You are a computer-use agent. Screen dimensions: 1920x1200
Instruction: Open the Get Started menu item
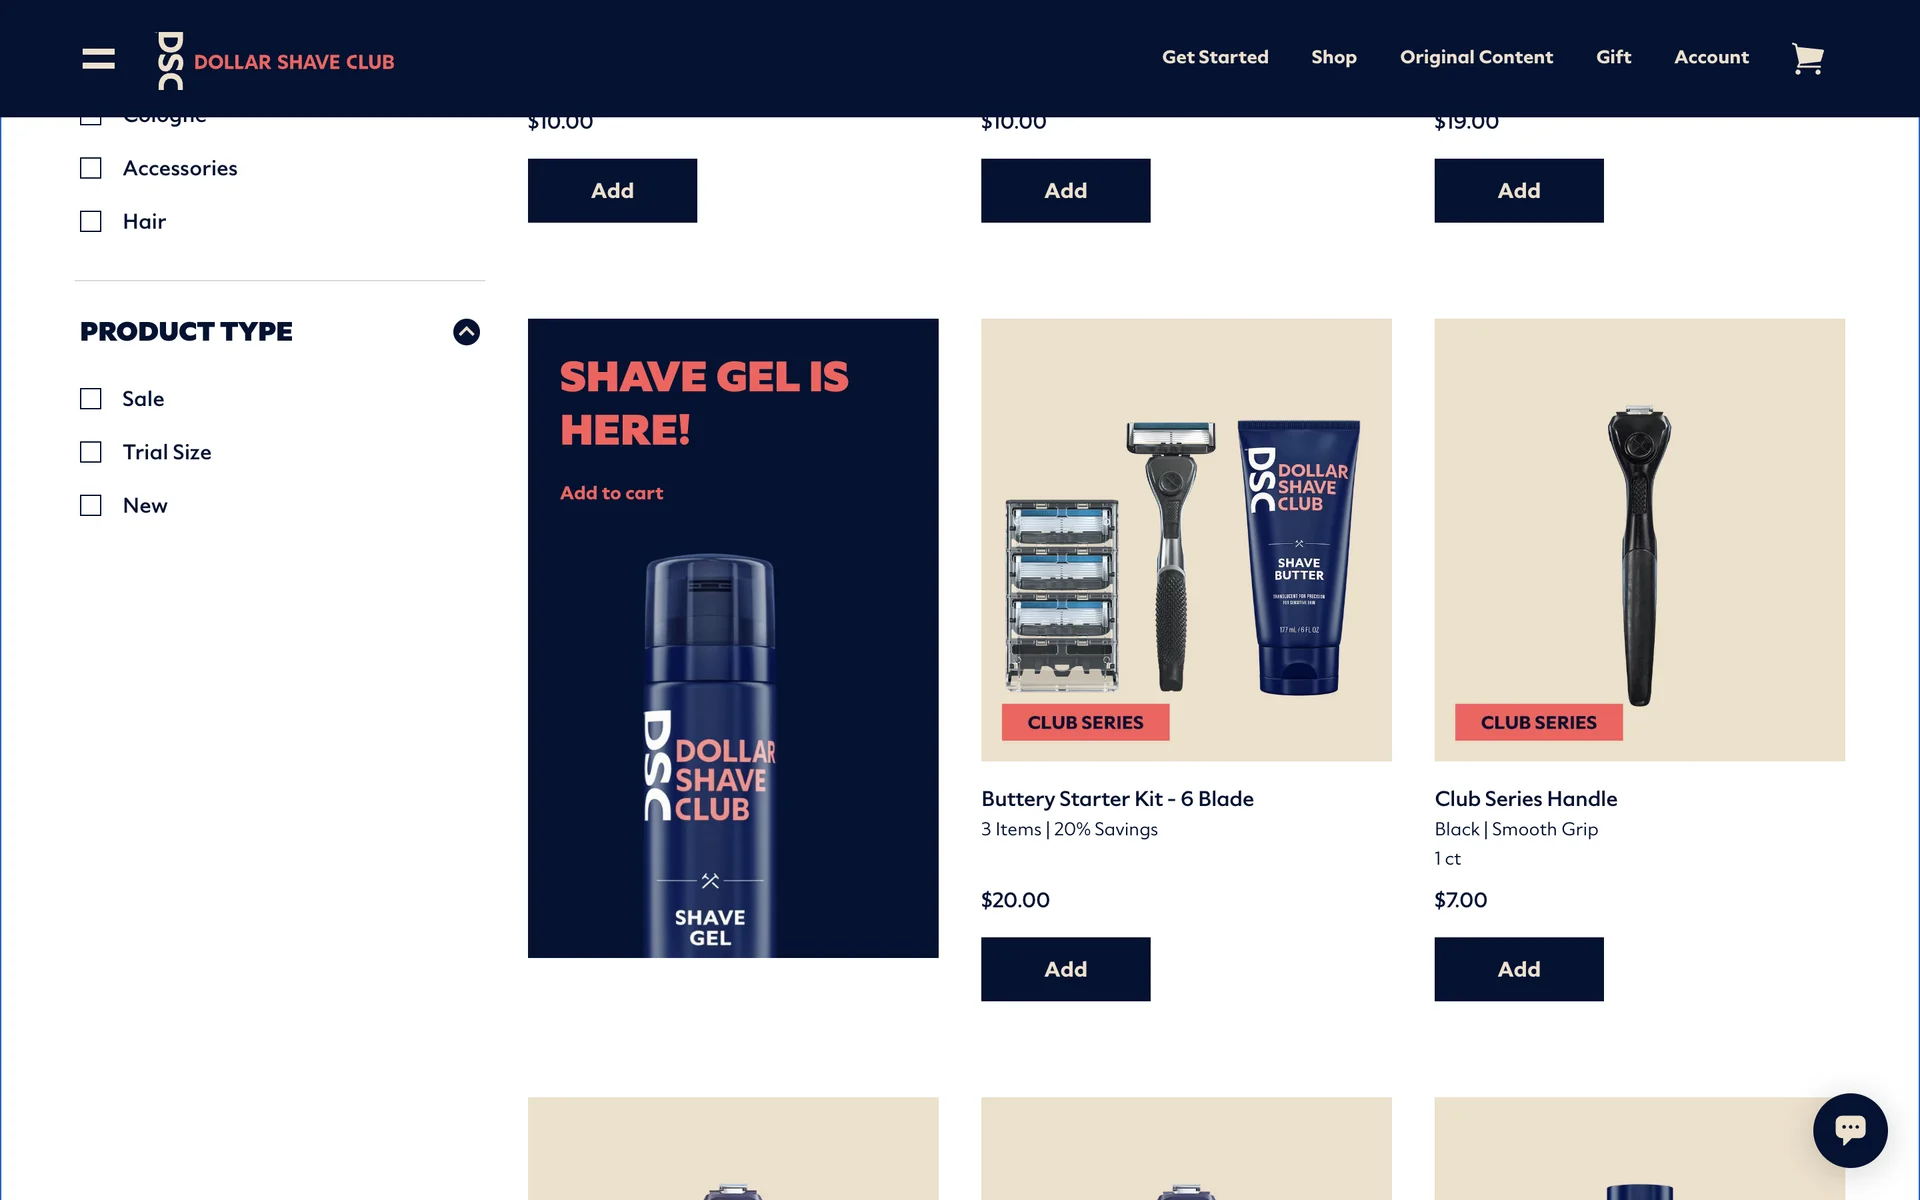click(x=1215, y=57)
